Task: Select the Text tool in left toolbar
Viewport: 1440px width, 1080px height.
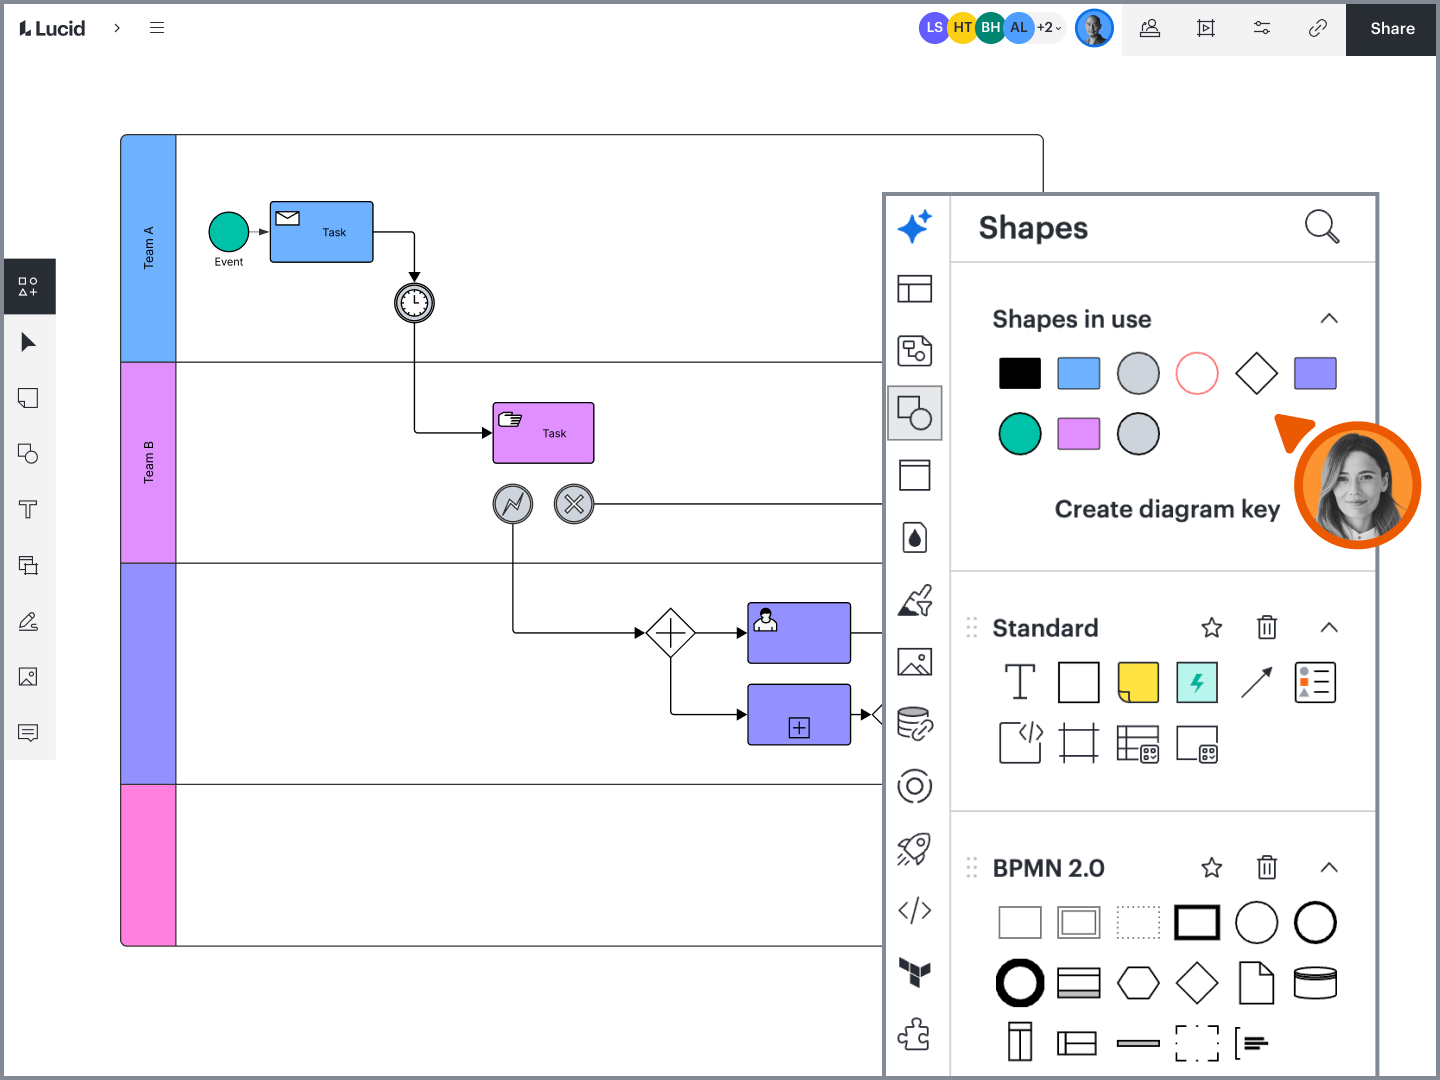Action: tap(28, 510)
